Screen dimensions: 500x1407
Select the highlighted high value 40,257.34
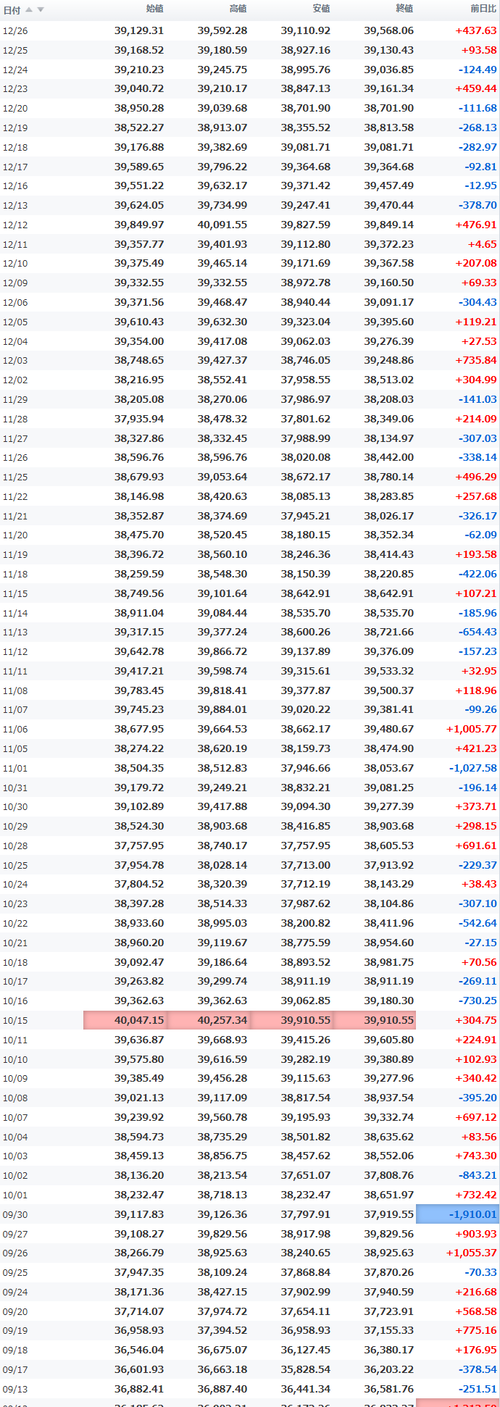222,1021
